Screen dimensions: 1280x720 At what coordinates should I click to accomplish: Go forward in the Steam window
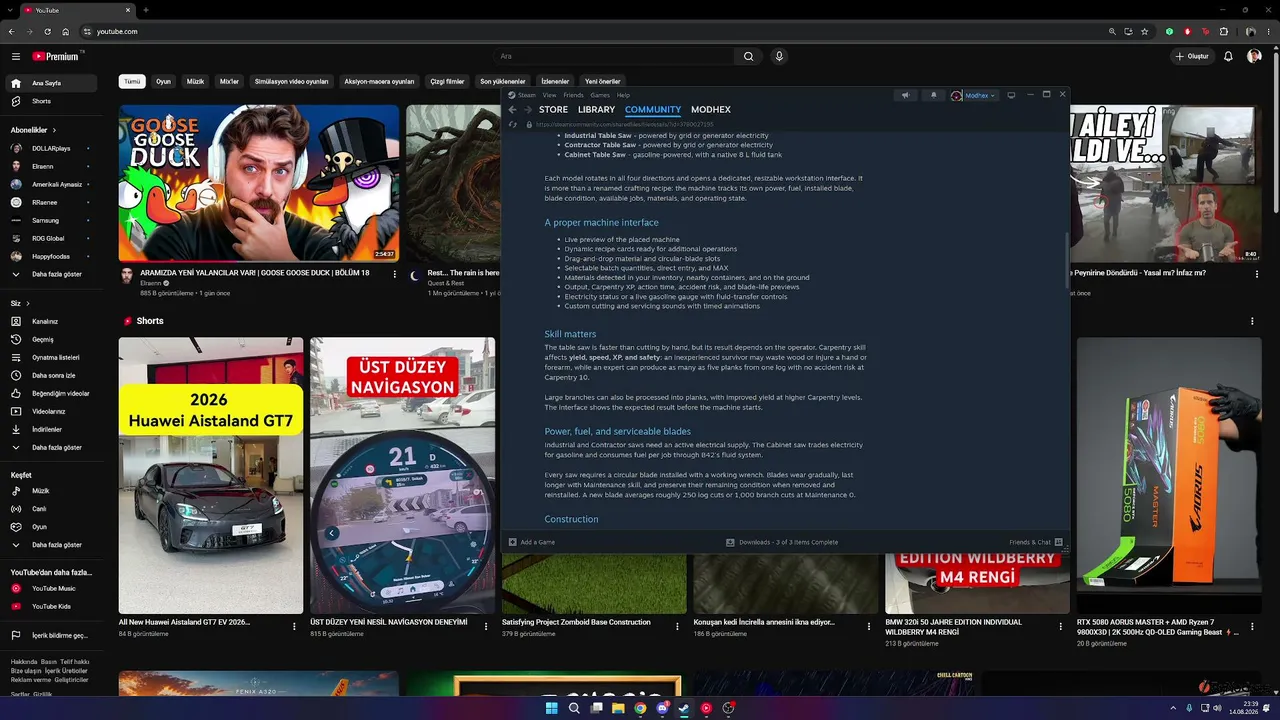(x=527, y=110)
